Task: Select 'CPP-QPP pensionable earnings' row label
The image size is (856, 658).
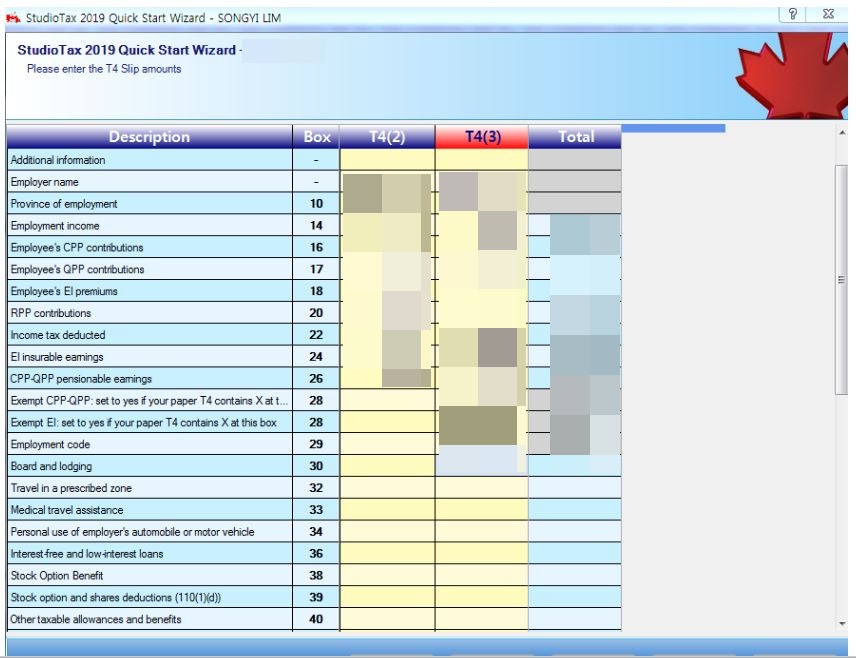Action: click(81, 378)
